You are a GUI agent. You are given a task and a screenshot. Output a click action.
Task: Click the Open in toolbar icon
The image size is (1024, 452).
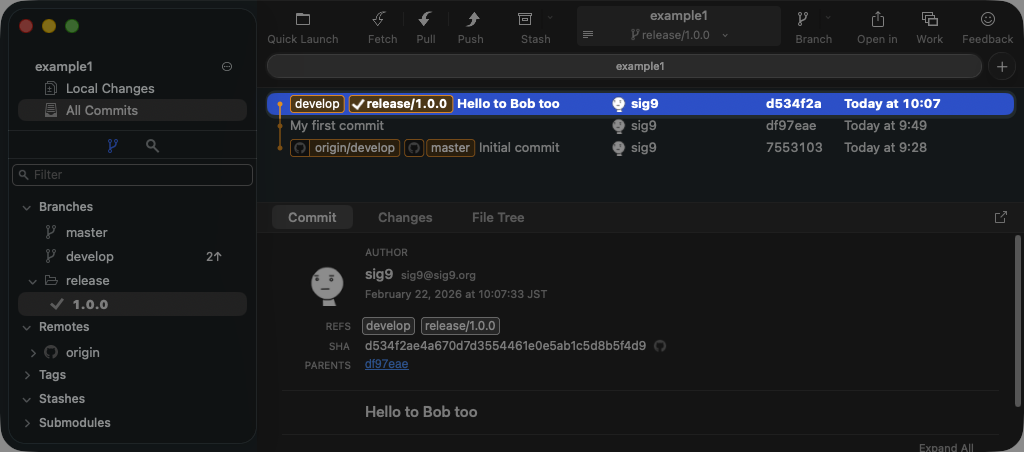point(877,20)
